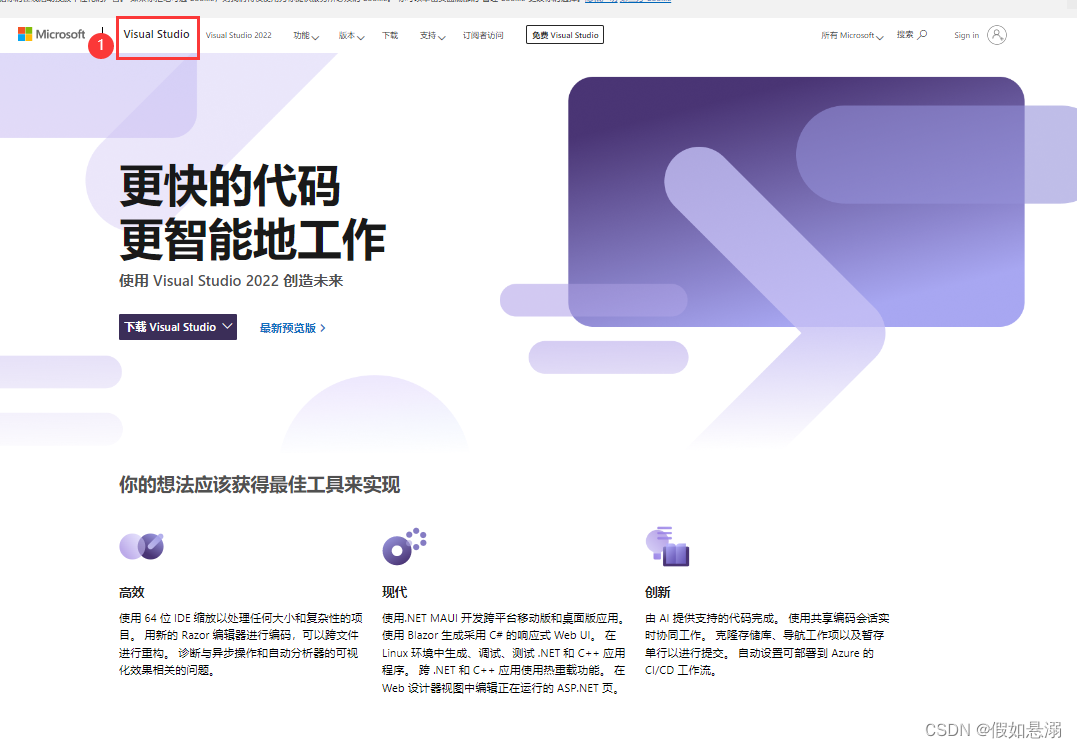
Task: Click the Microsoft logo
Action: (52, 34)
